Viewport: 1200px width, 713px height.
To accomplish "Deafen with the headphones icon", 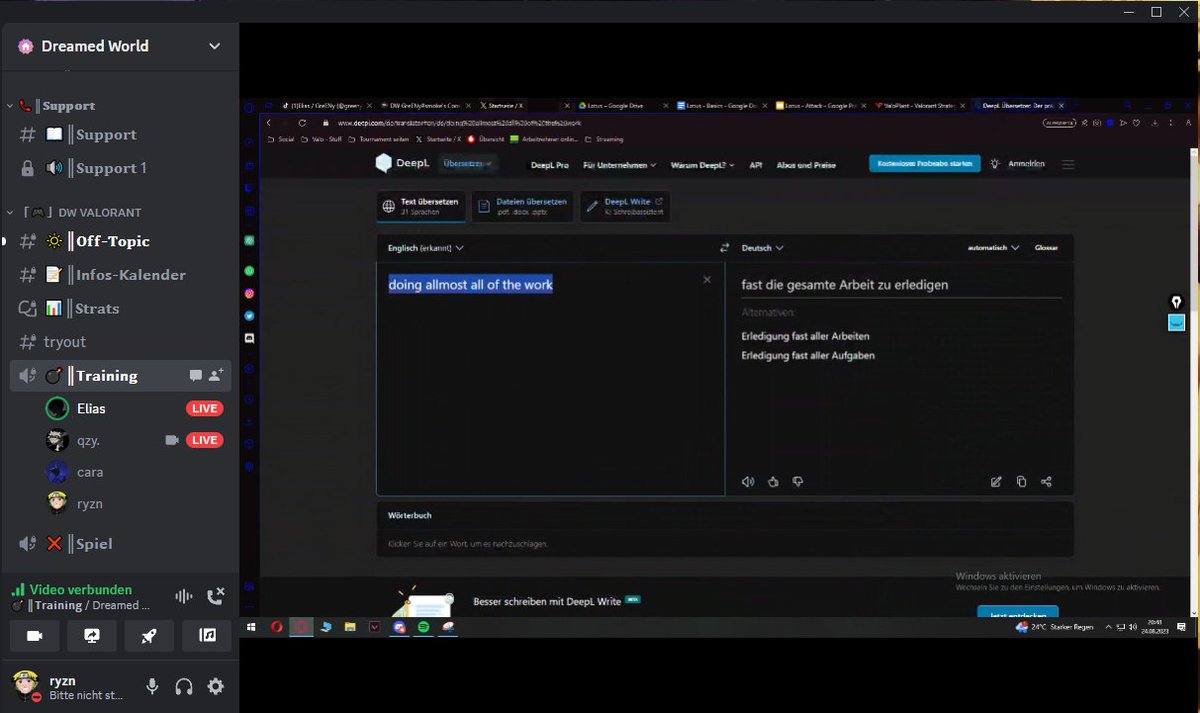I will tap(184, 686).
